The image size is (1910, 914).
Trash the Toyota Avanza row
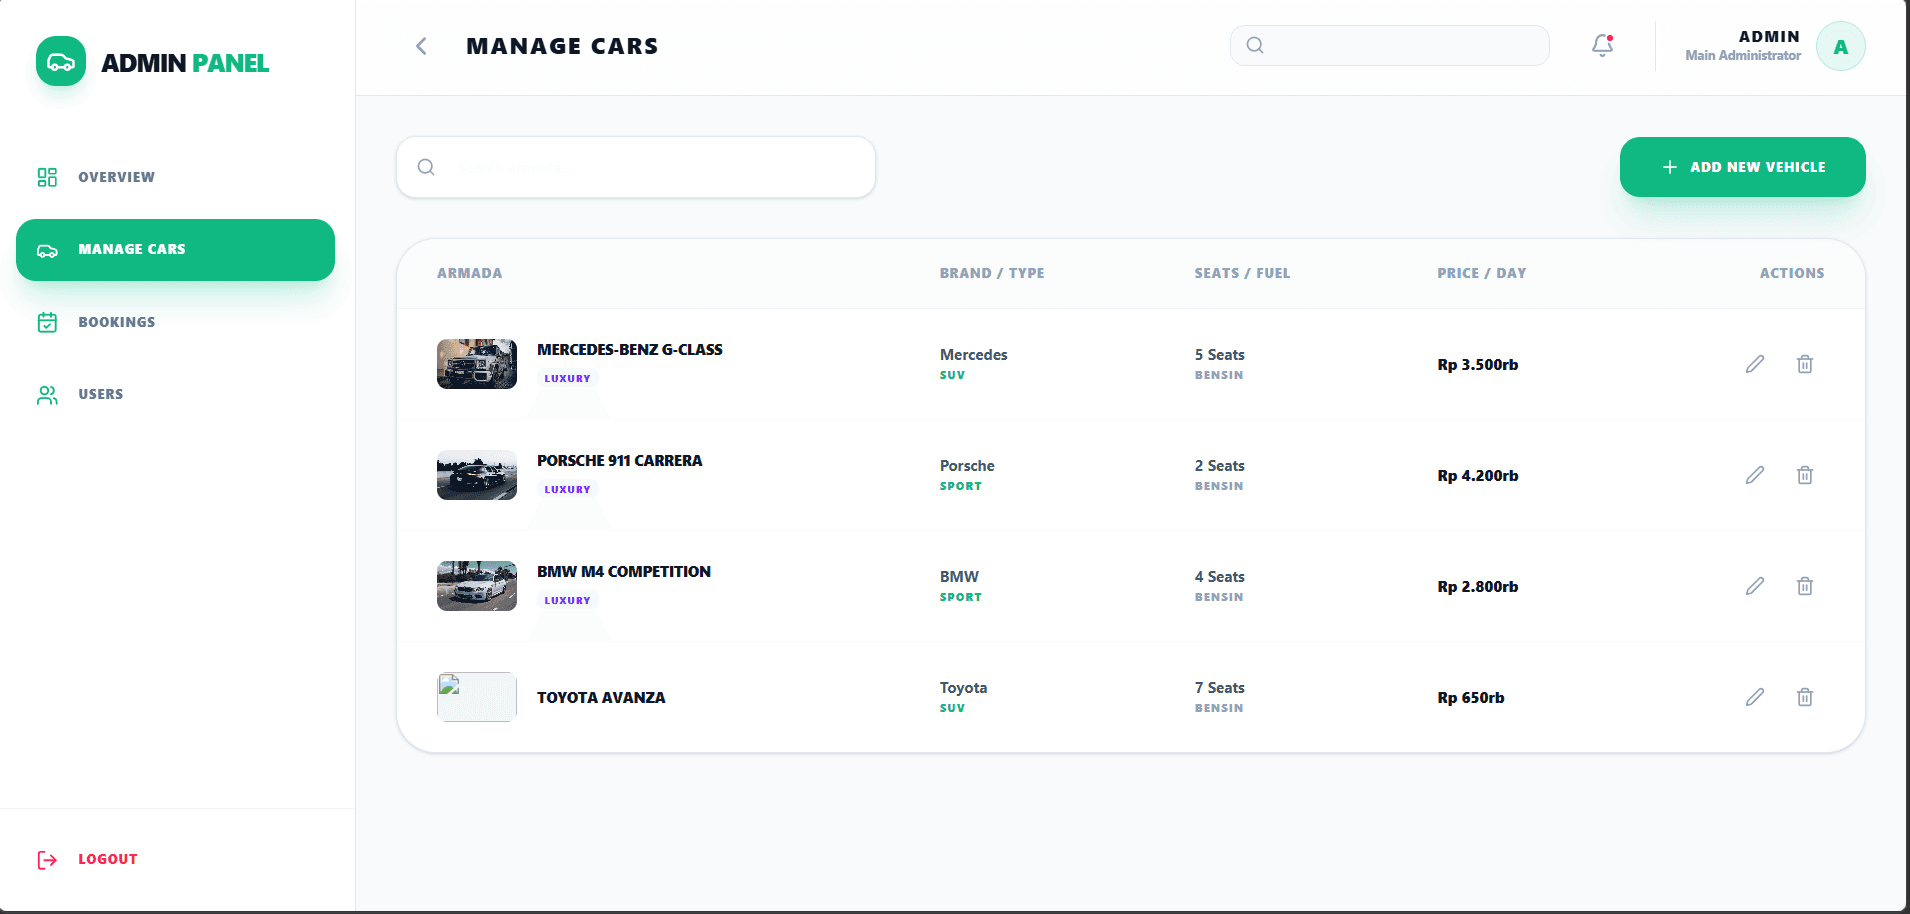1805,697
